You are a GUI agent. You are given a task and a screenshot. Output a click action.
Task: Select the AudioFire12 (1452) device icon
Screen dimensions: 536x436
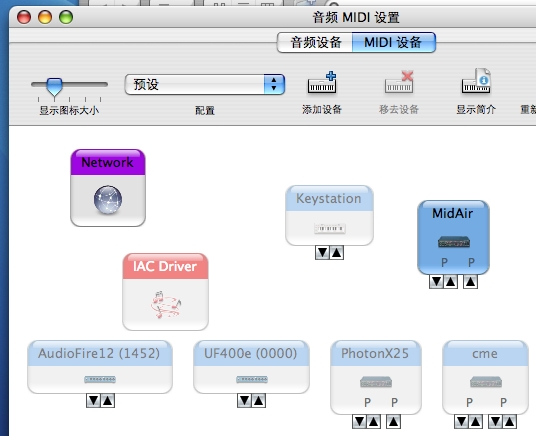pos(100,379)
